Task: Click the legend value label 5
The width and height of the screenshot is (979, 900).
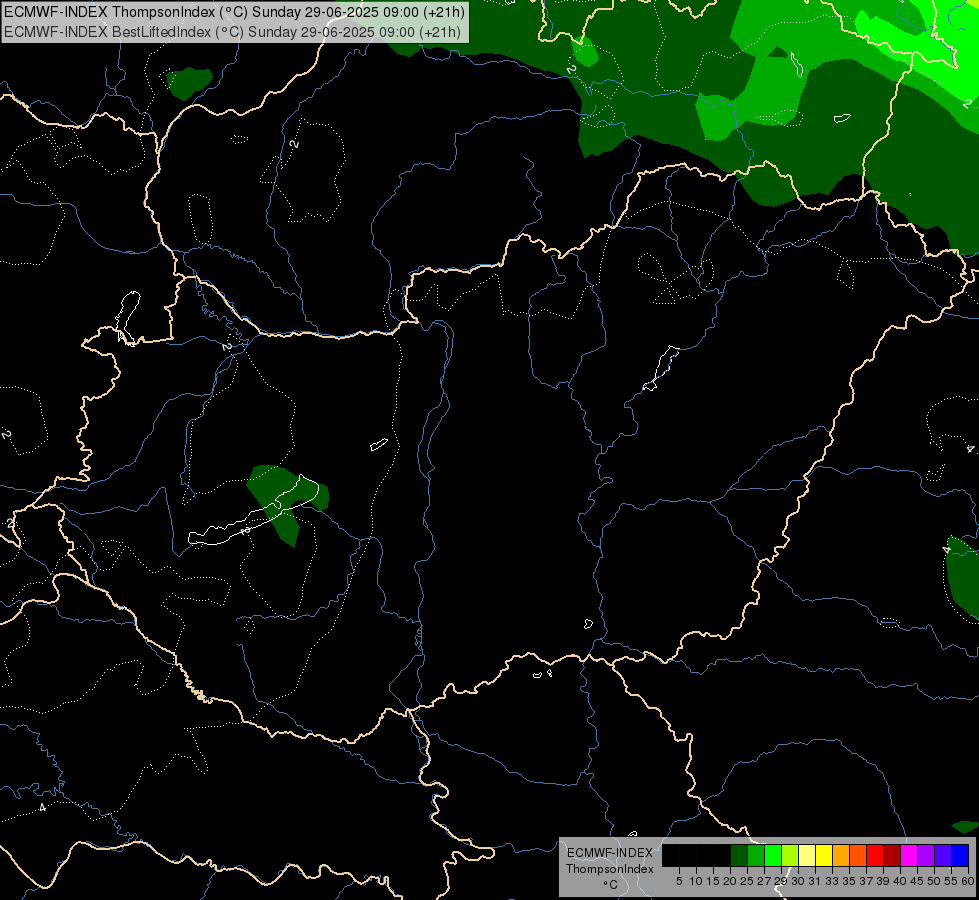Action: click(679, 881)
